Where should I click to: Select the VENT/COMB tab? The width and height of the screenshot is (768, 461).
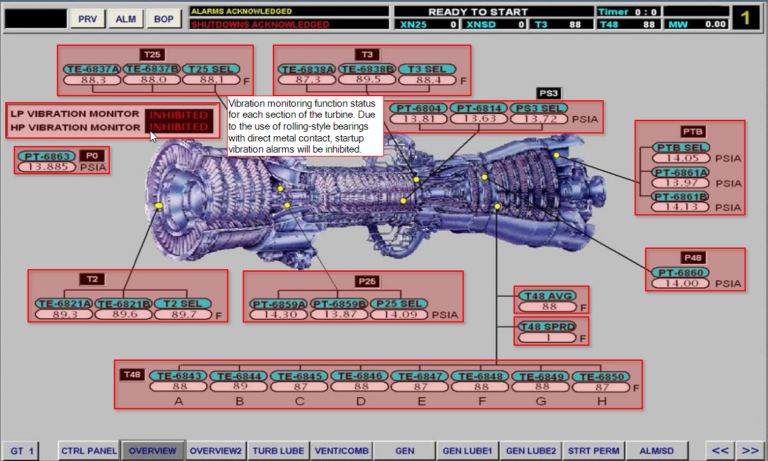click(341, 451)
